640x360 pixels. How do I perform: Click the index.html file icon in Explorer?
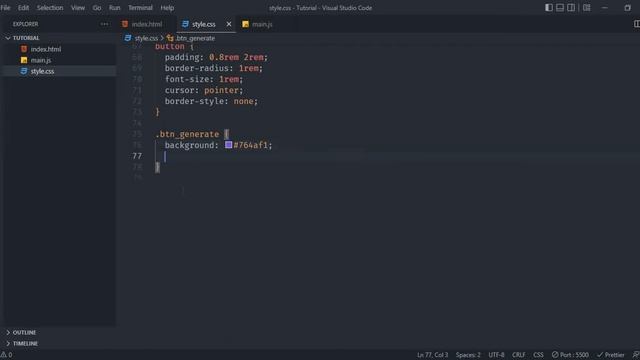pos(24,49)
